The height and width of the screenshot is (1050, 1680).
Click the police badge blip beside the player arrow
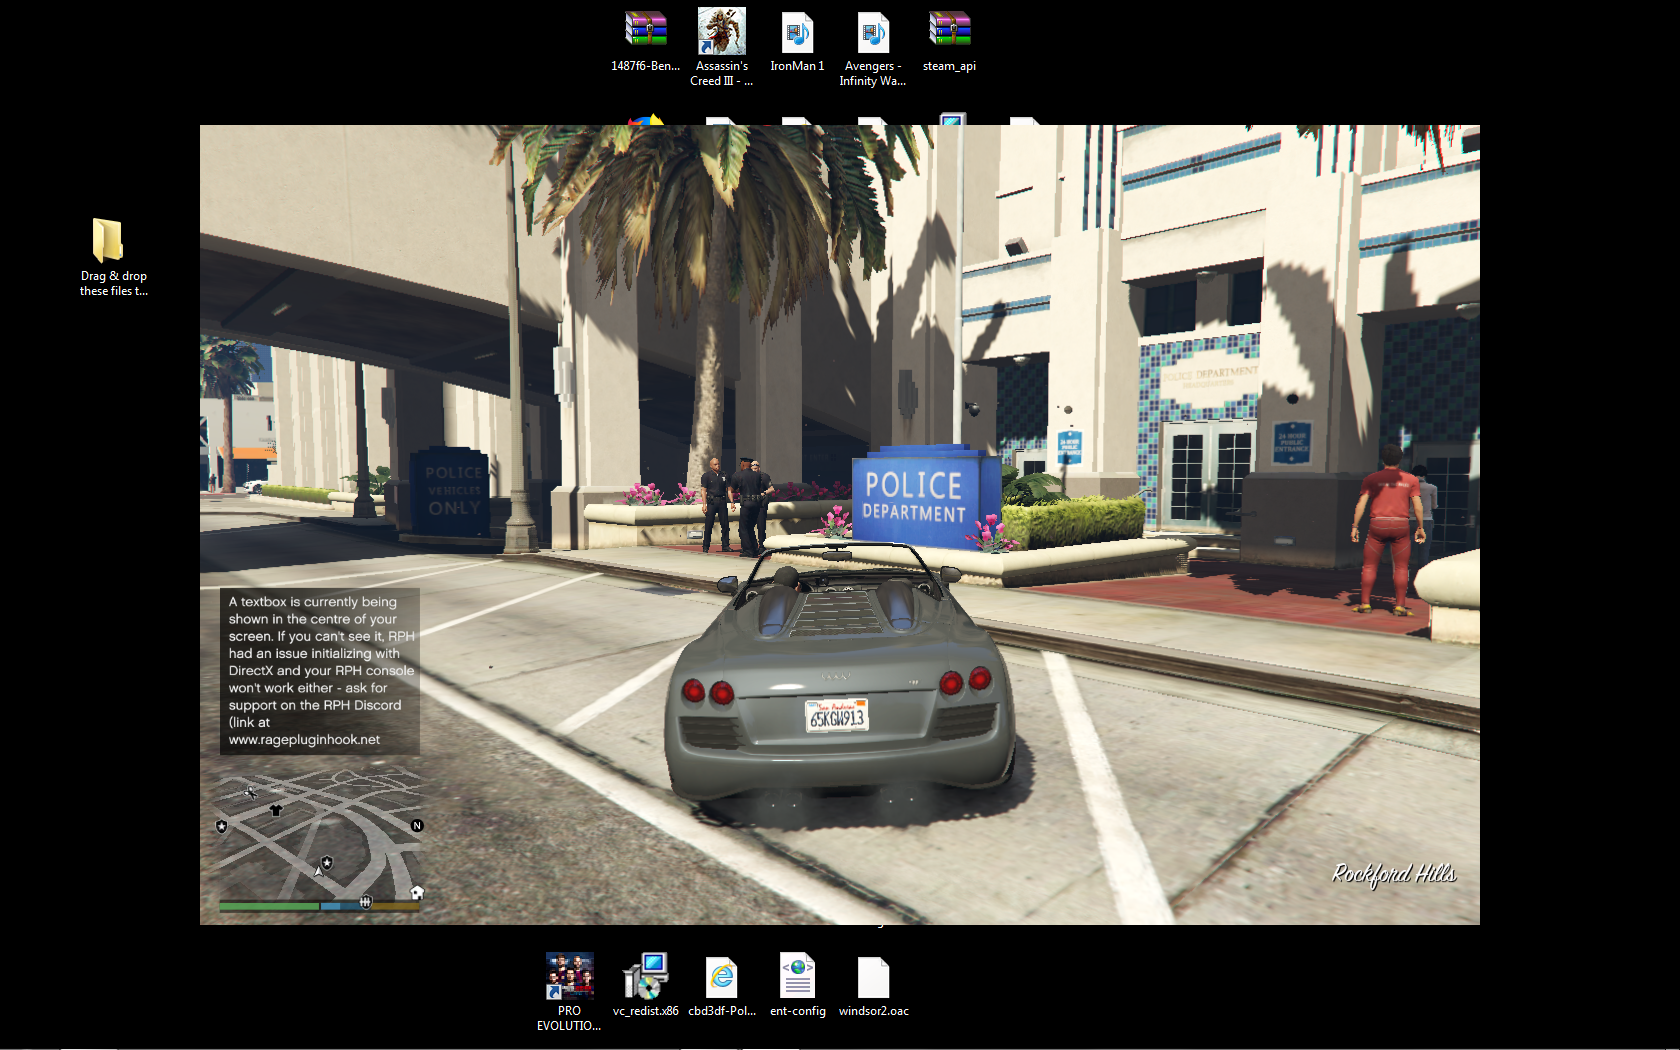coord(327,861)
